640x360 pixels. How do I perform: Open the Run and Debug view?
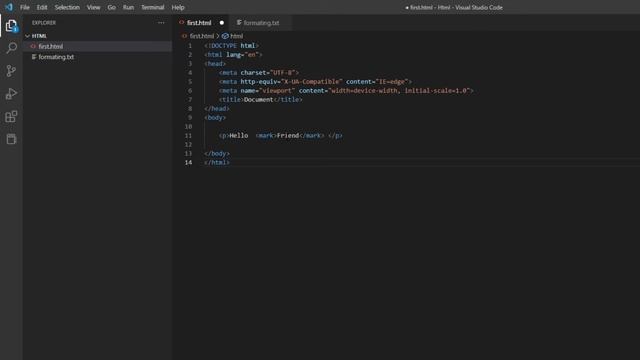pyautogui.click(x=11, y=93)
